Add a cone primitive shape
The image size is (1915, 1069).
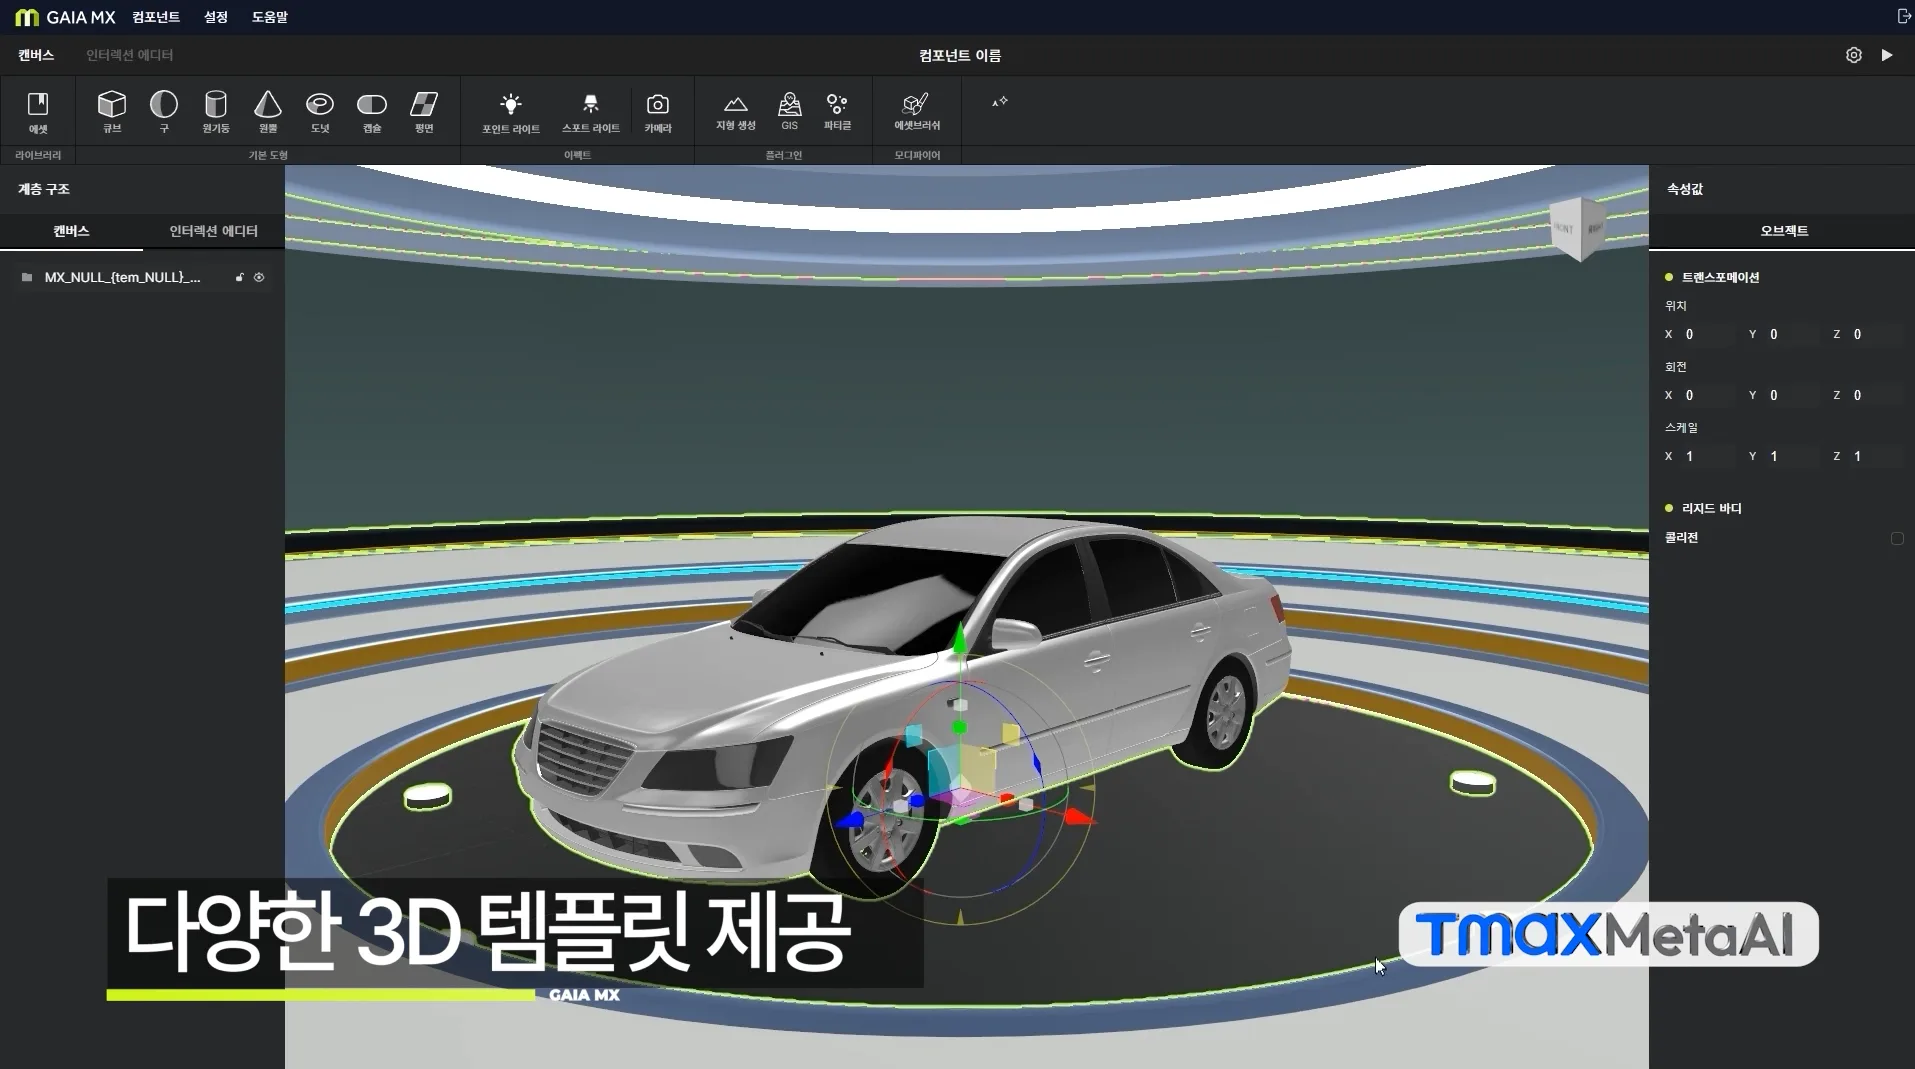268,111
